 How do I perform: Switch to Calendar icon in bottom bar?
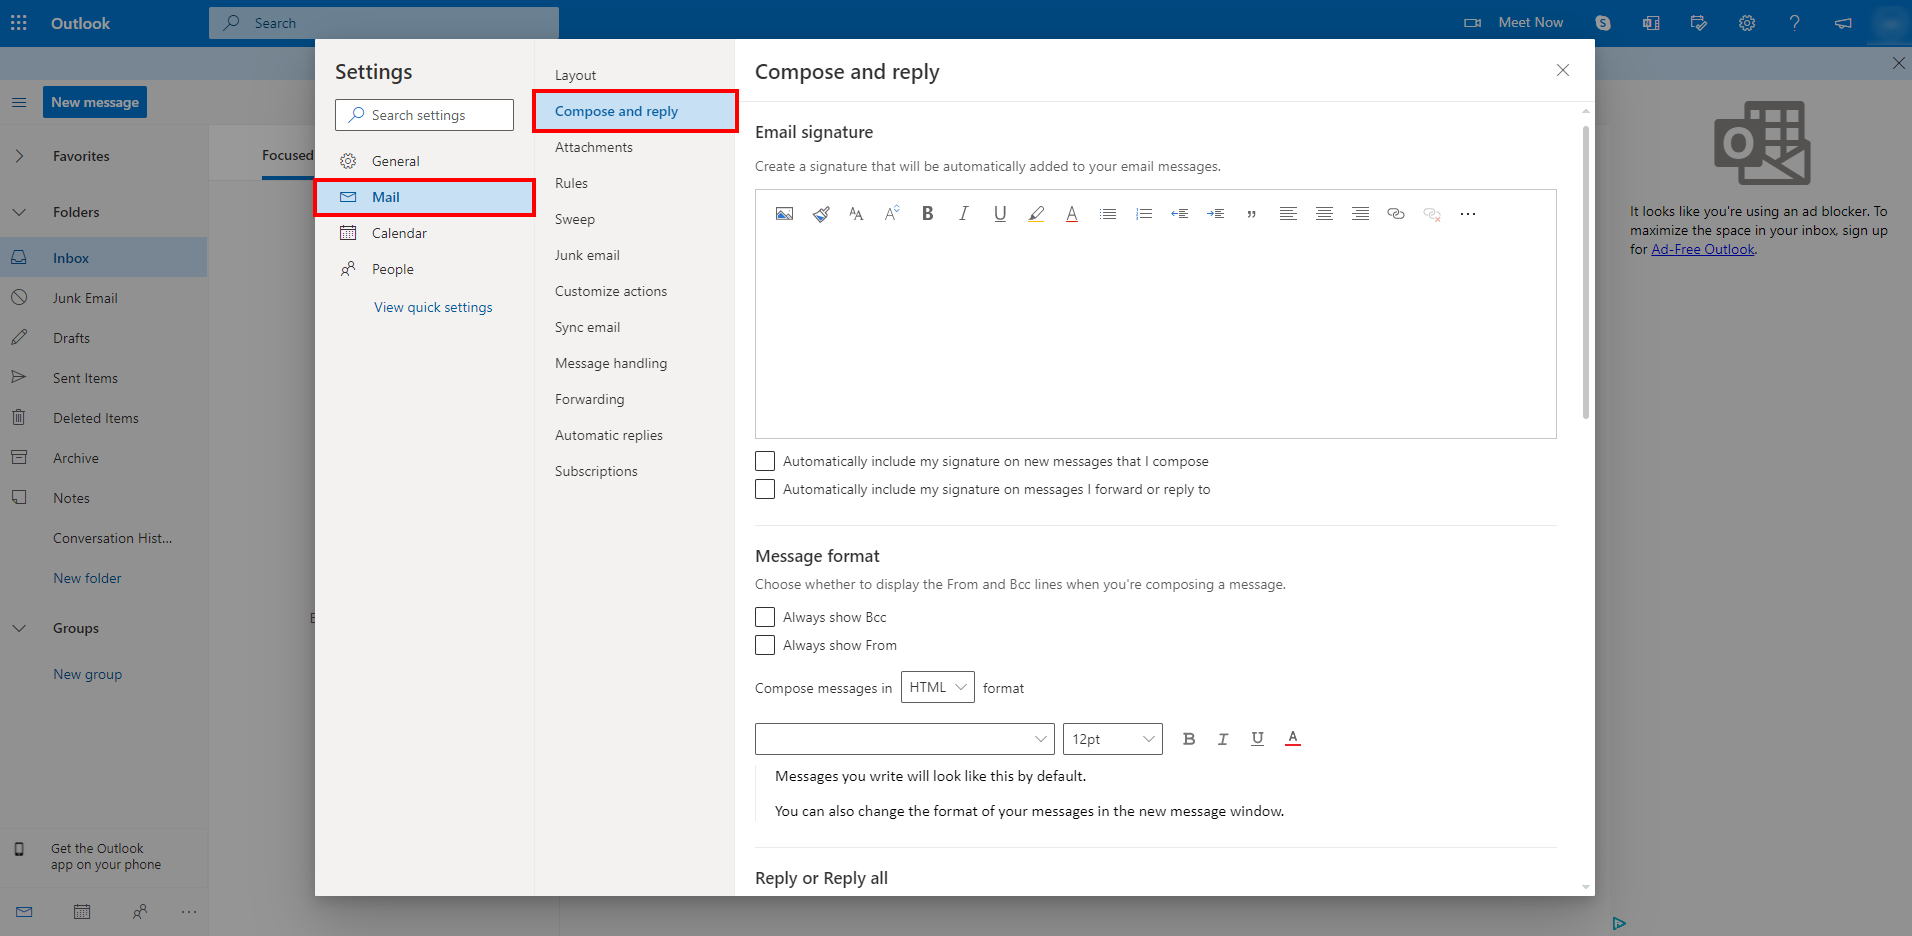[82, 911]
